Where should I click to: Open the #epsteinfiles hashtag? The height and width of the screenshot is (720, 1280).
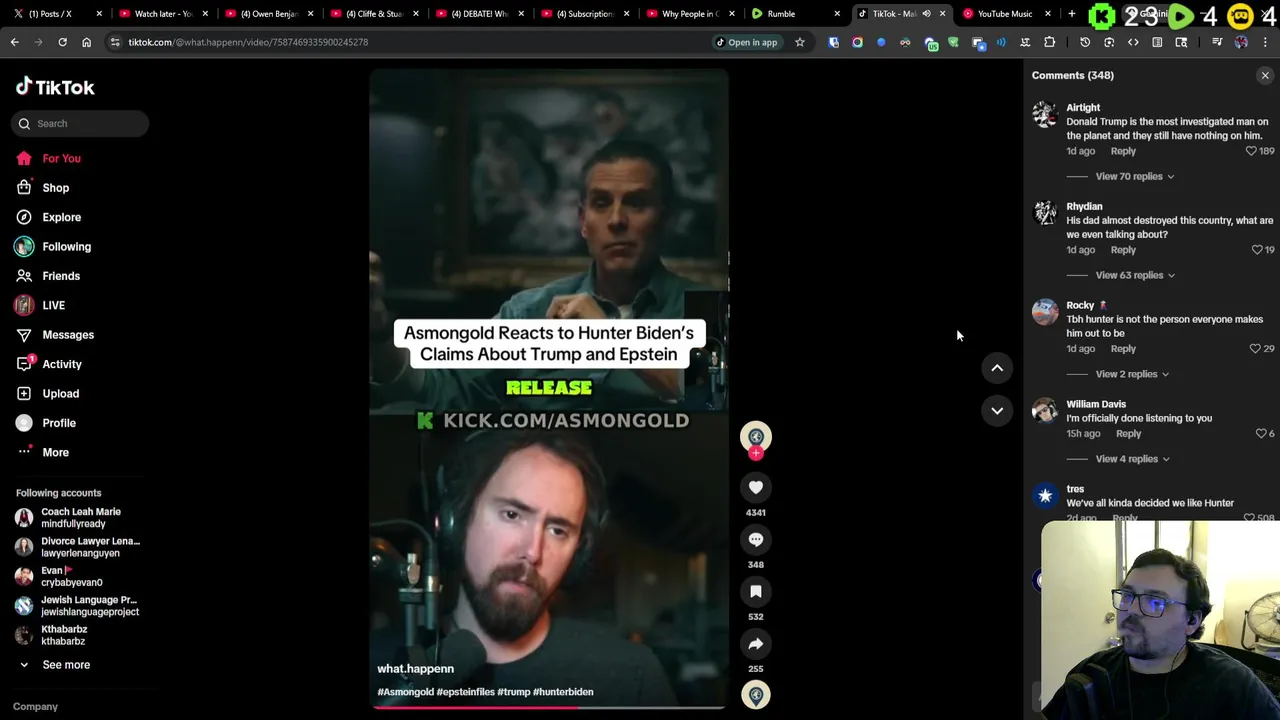click(x=465, y=692)
